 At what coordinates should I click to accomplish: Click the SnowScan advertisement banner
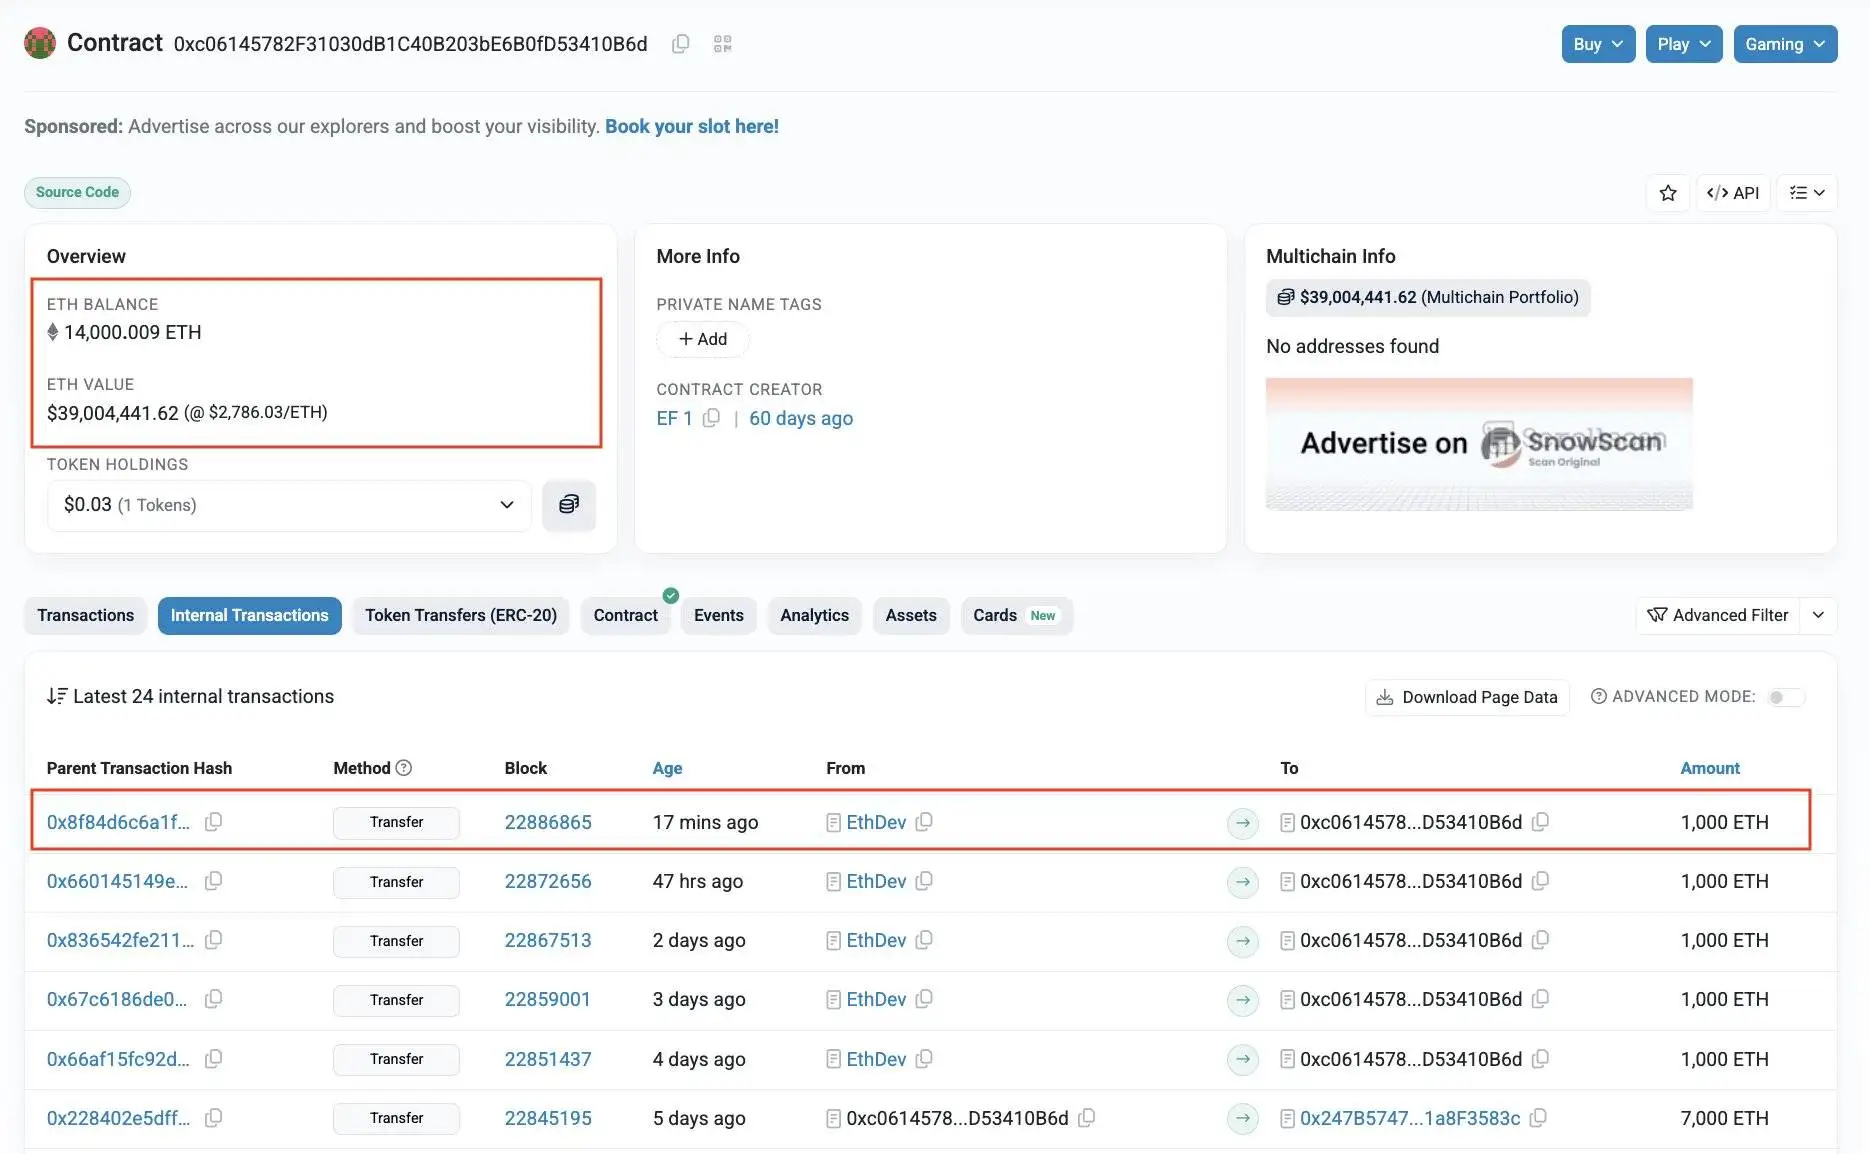[1478, 445]
